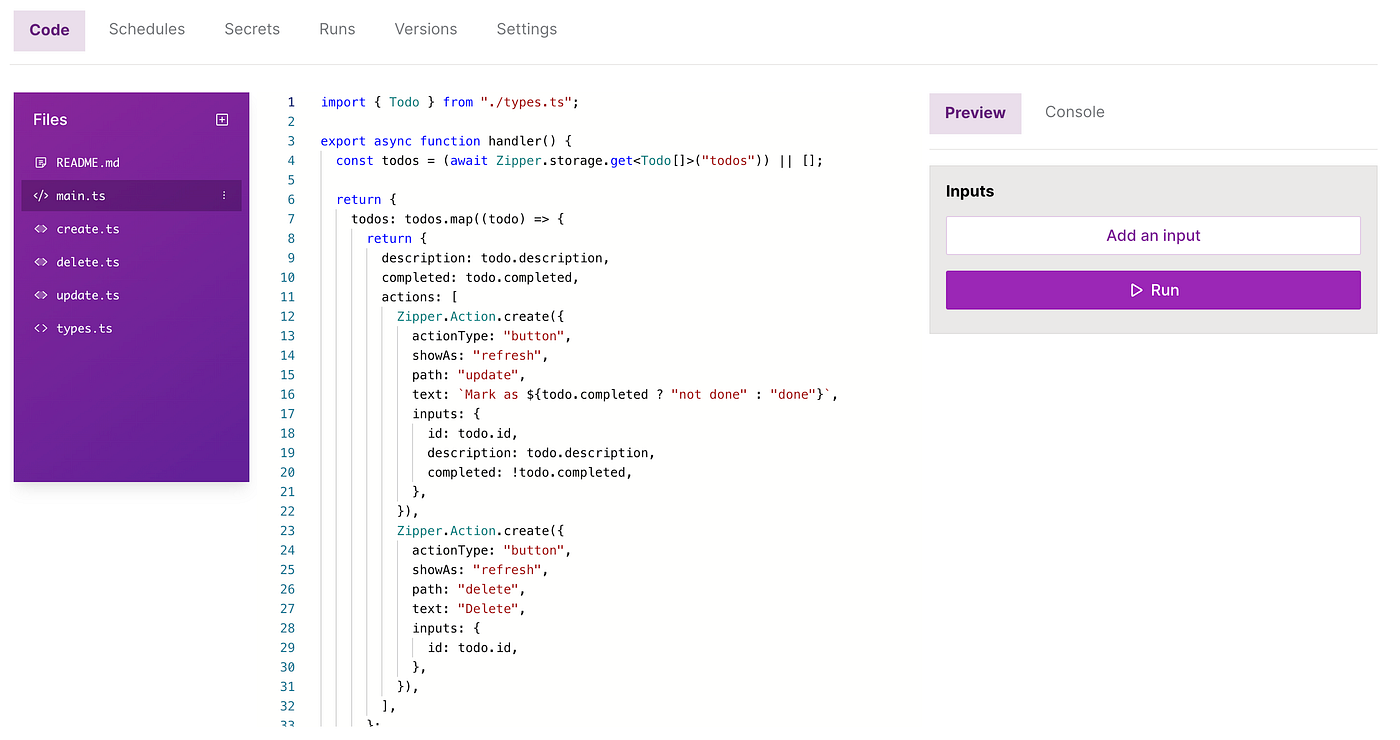Select the Preview tab
The image size is (1400, 740).
(x=975, y=113)
